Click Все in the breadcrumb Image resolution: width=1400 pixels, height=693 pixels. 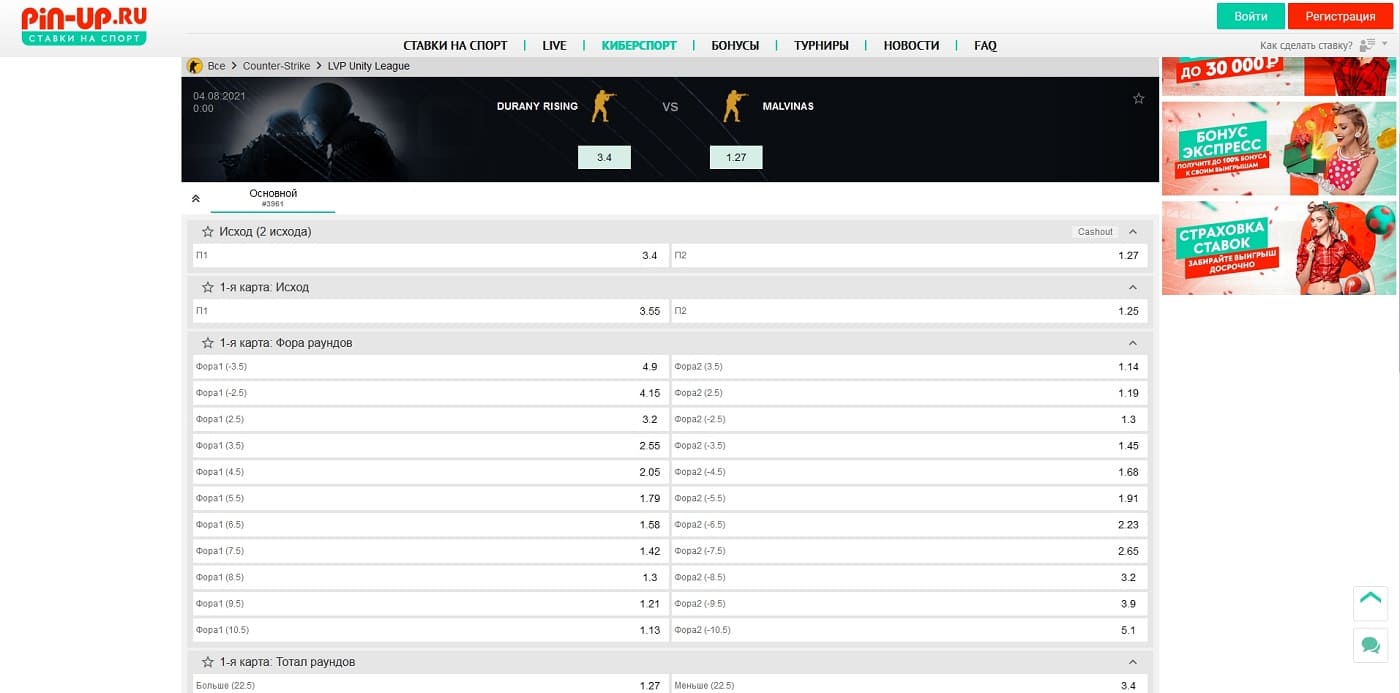pyautogui.click(x=216, y=66)
